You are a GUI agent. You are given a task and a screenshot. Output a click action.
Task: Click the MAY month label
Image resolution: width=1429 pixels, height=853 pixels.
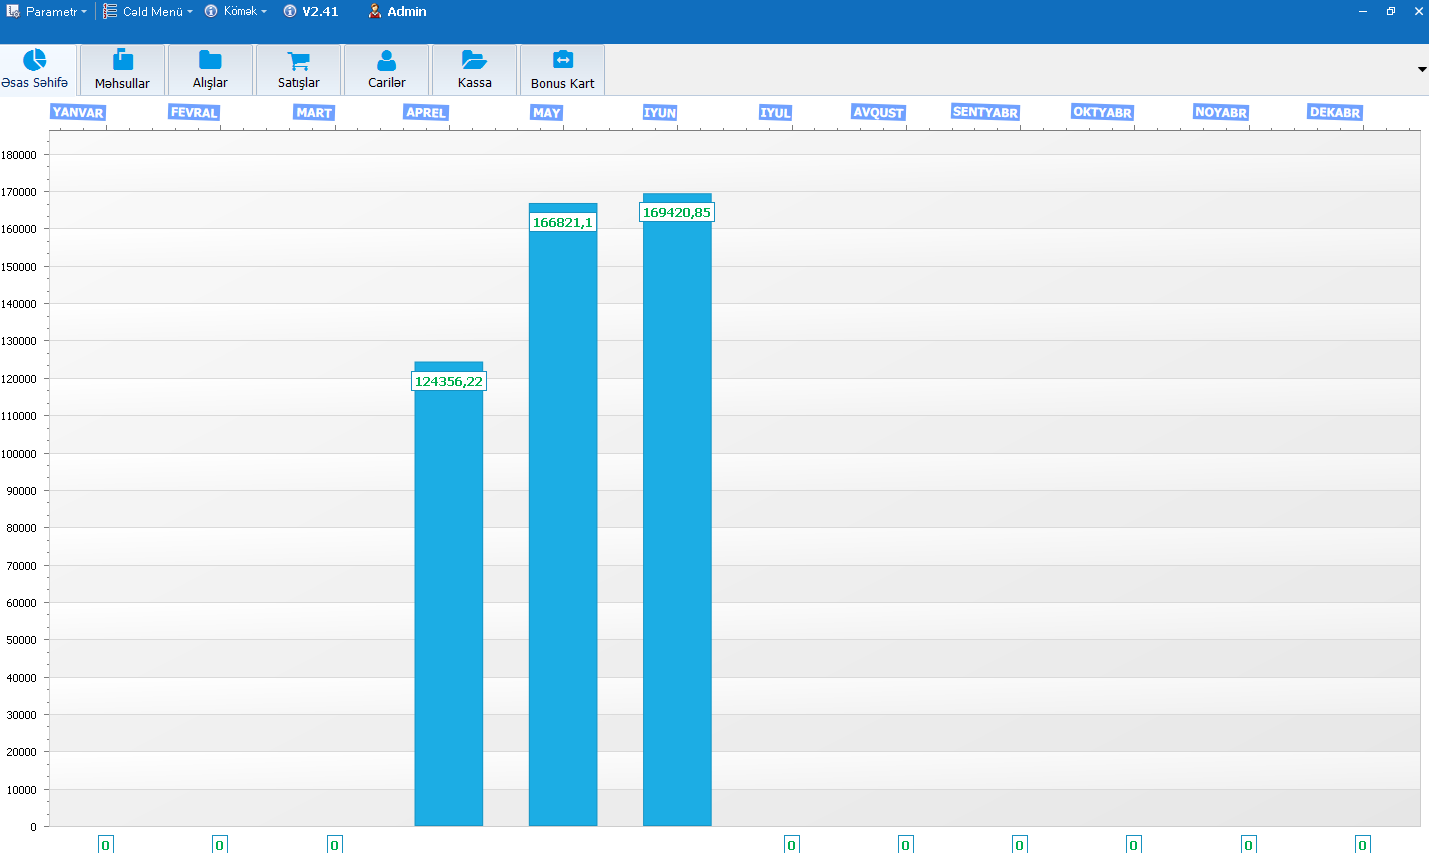(x=547, y=112)
